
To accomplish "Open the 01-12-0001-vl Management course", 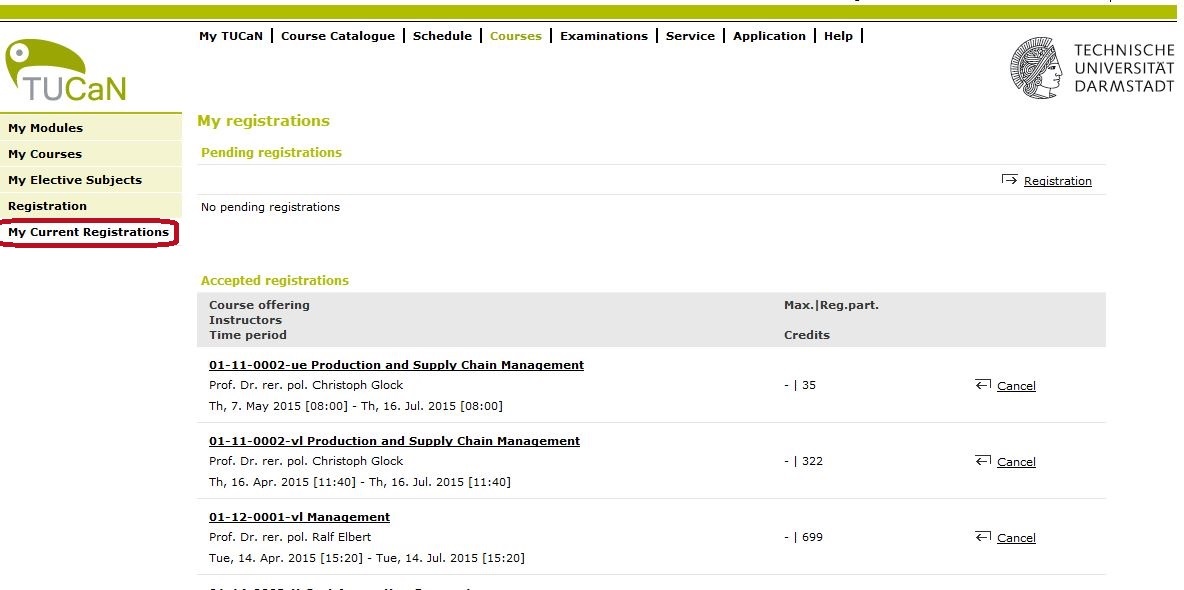I will 300,517.
